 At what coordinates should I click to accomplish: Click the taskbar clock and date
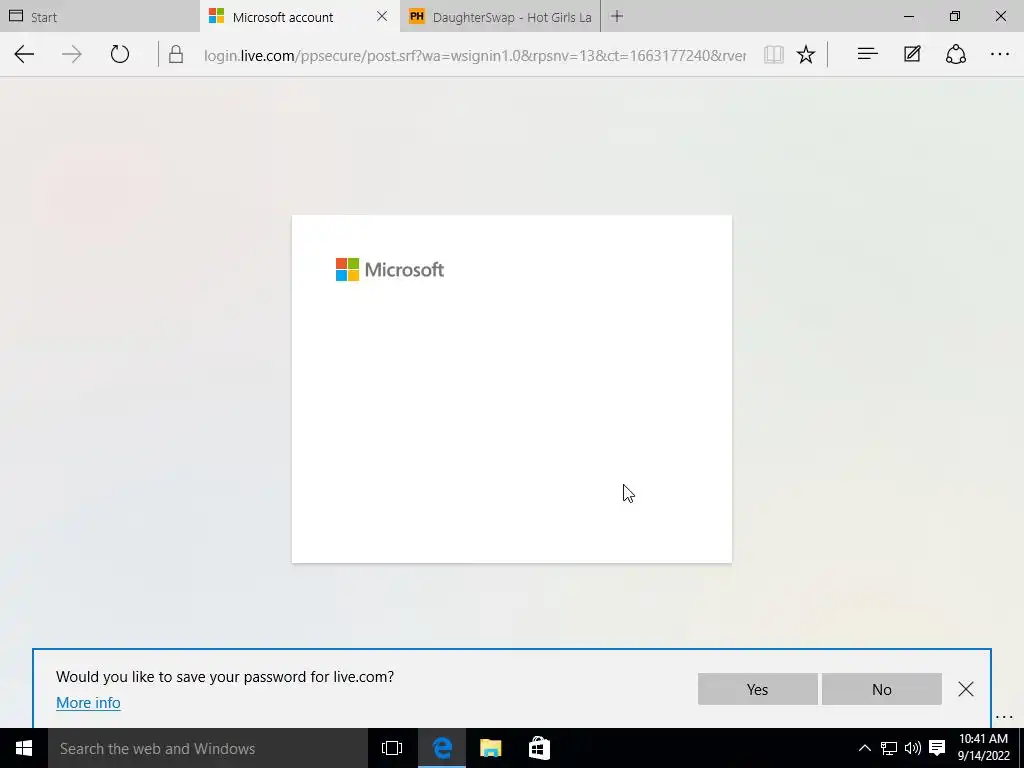[x=984, y=748]
